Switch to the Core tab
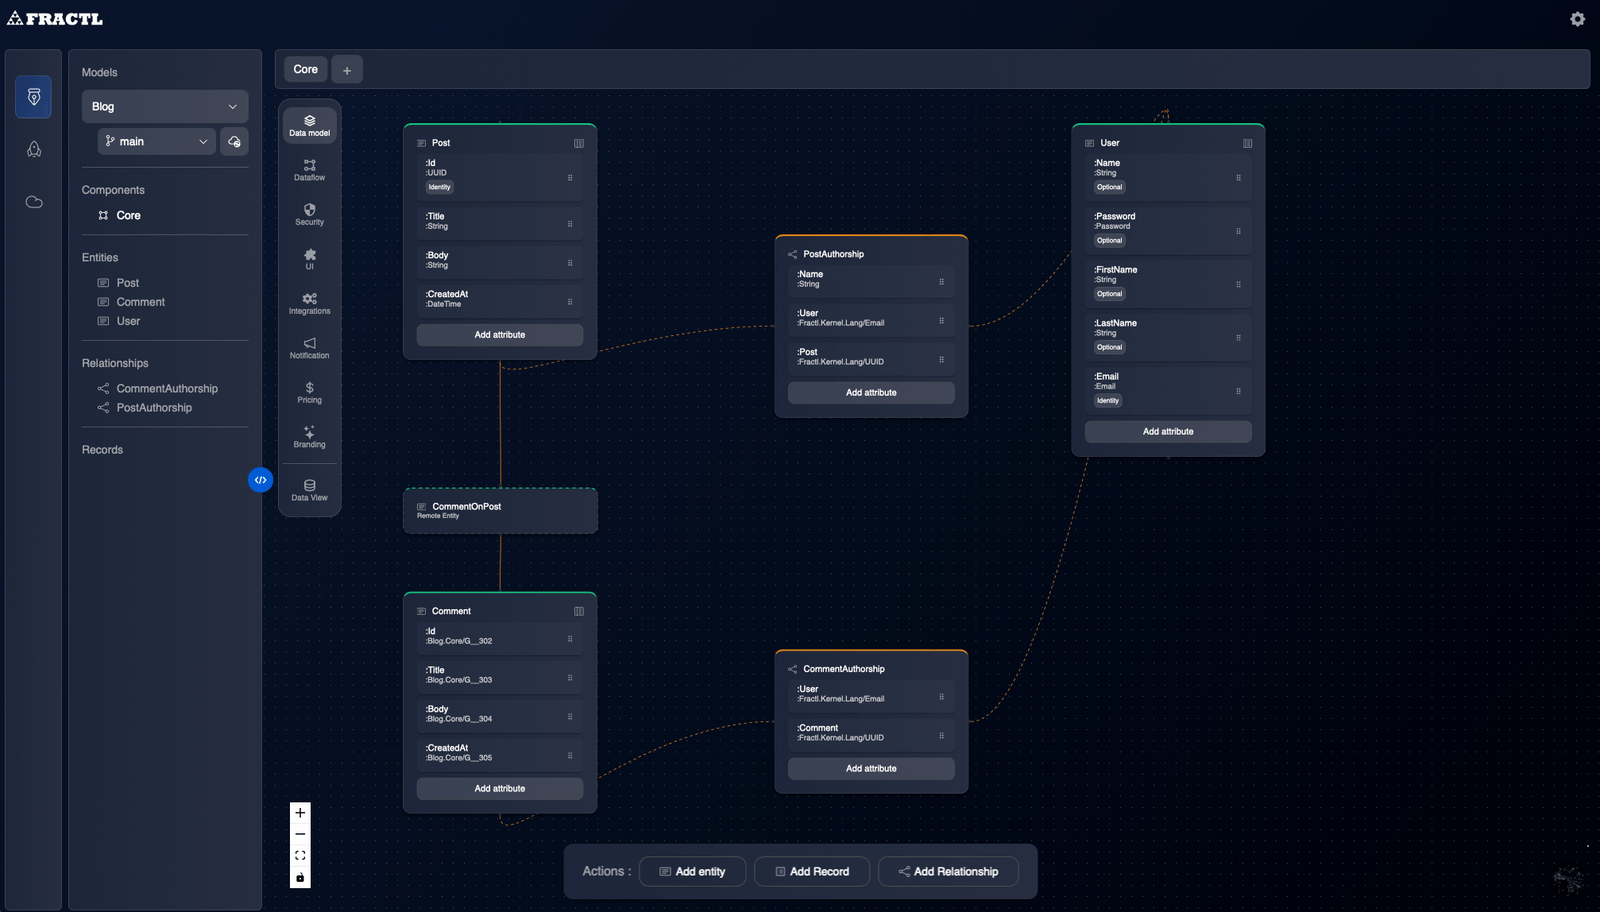This screenshot has height=912, width=1600. click(305, 69)
